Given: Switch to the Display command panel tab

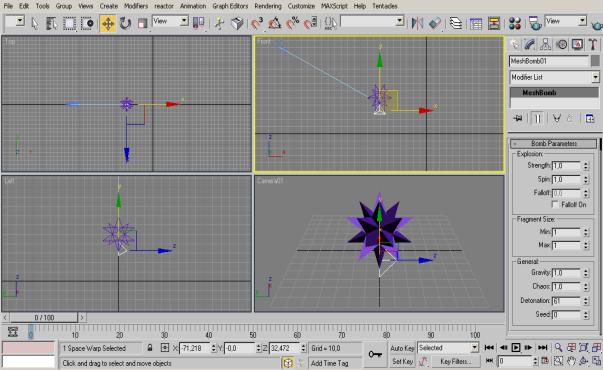Looking at the screenshot, I should pyautogui.click(x=577, y=45).
